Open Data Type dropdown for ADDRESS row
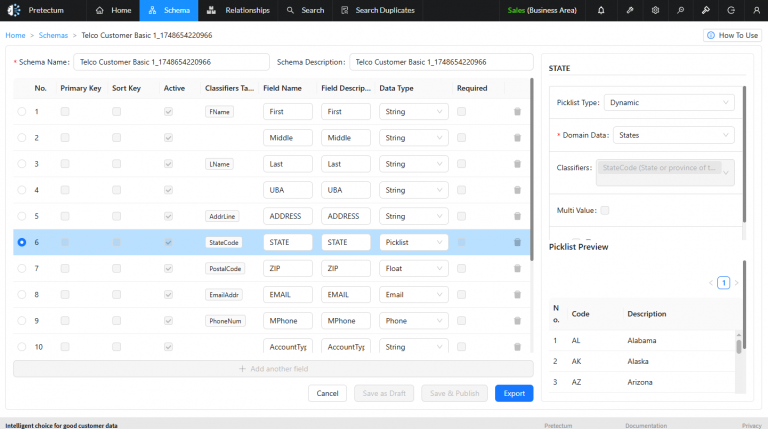This screenshot has height=429, width=768. (x=413, y=216)
